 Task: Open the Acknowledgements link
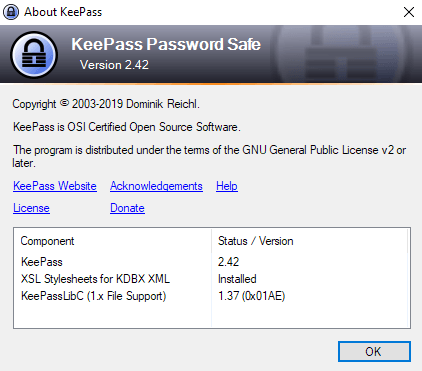point(156,186)
